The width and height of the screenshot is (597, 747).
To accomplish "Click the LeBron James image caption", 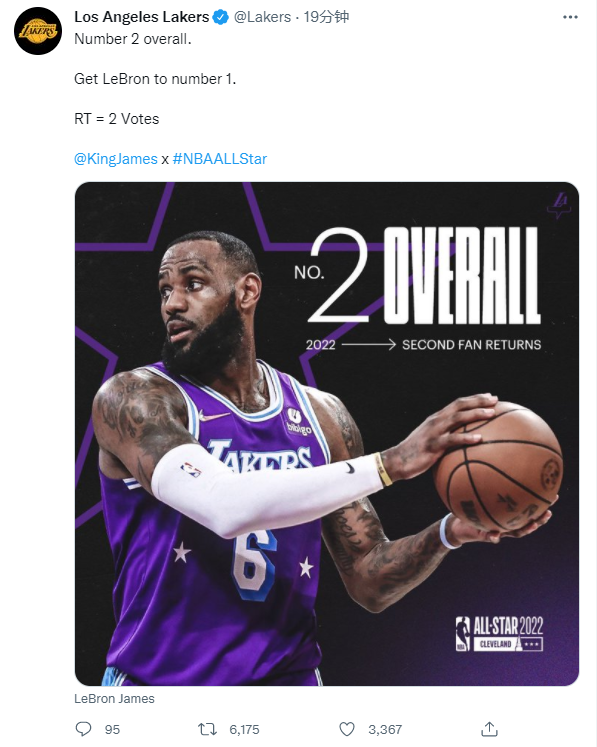I will coord(114,698).
